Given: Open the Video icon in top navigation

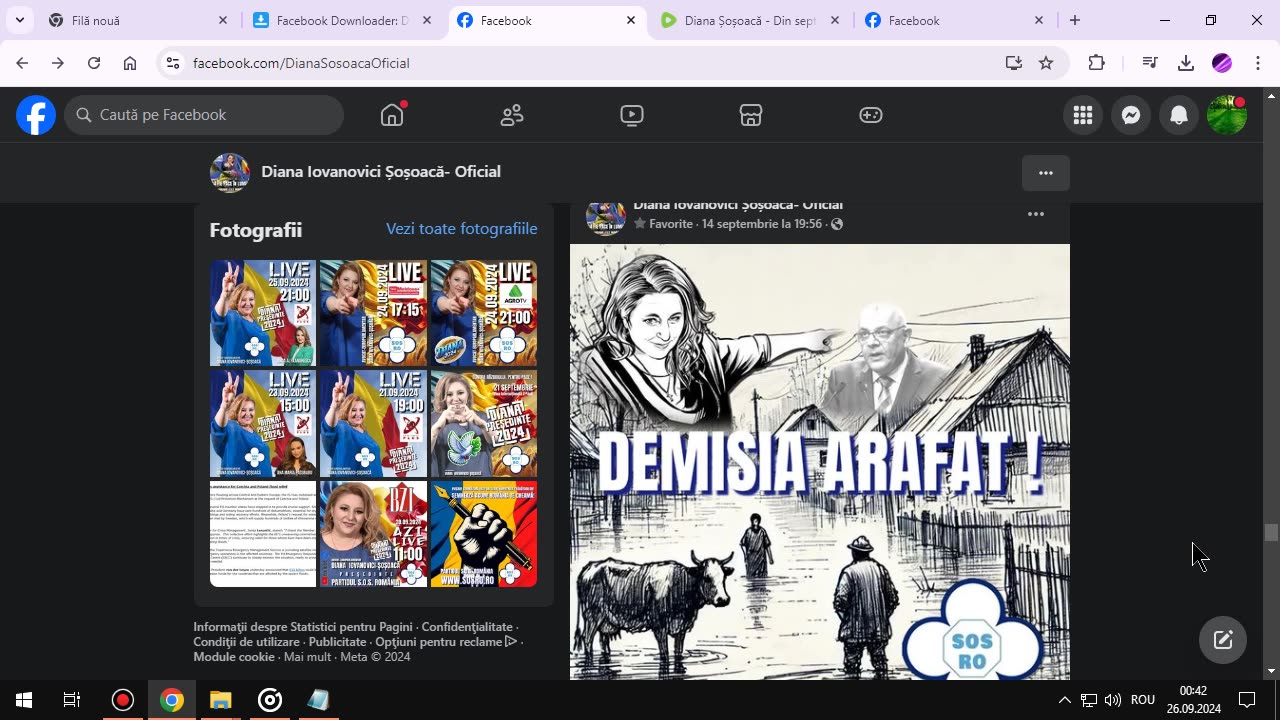Looking at the screenshot, I should [x=632, y=115].
